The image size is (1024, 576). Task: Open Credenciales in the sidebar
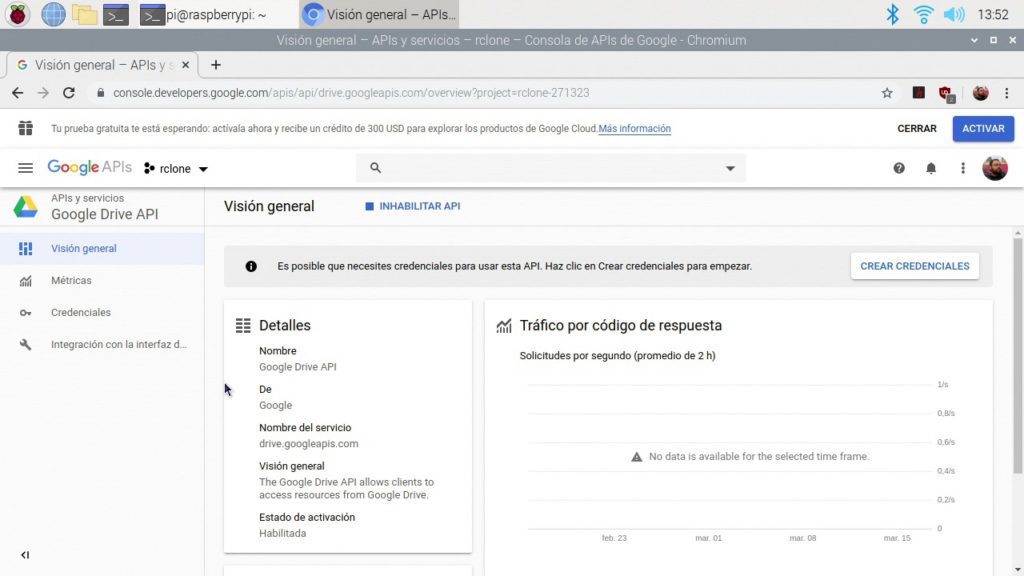[80, 313]
